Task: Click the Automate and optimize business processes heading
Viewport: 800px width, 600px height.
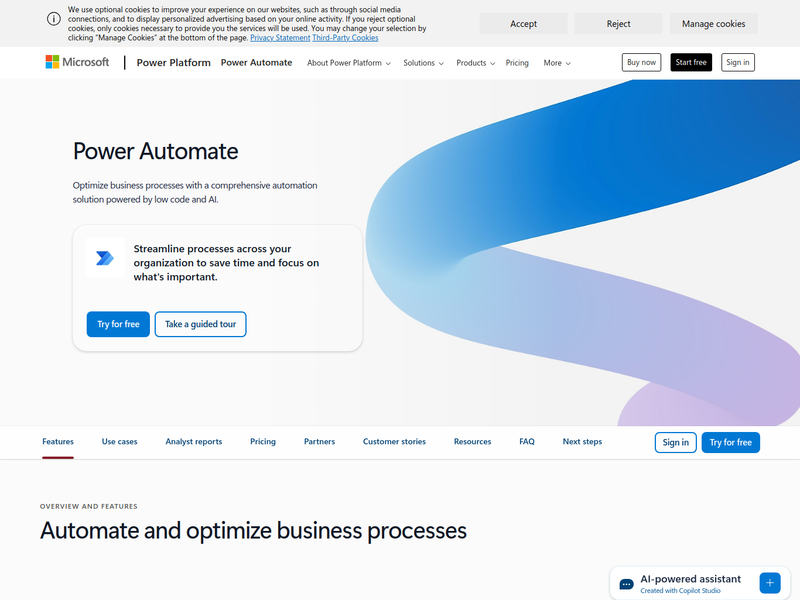Action: coord(254,531)
